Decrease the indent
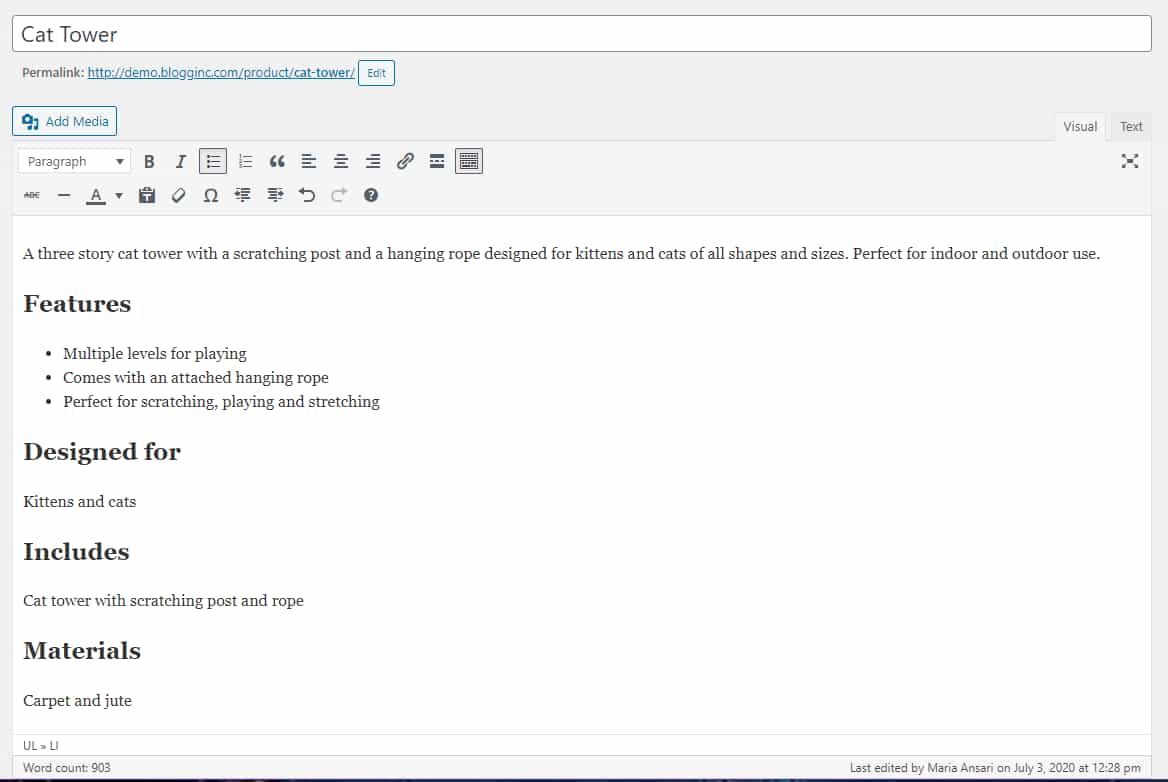Screen dimensions: 1168x782 [243, 195]
